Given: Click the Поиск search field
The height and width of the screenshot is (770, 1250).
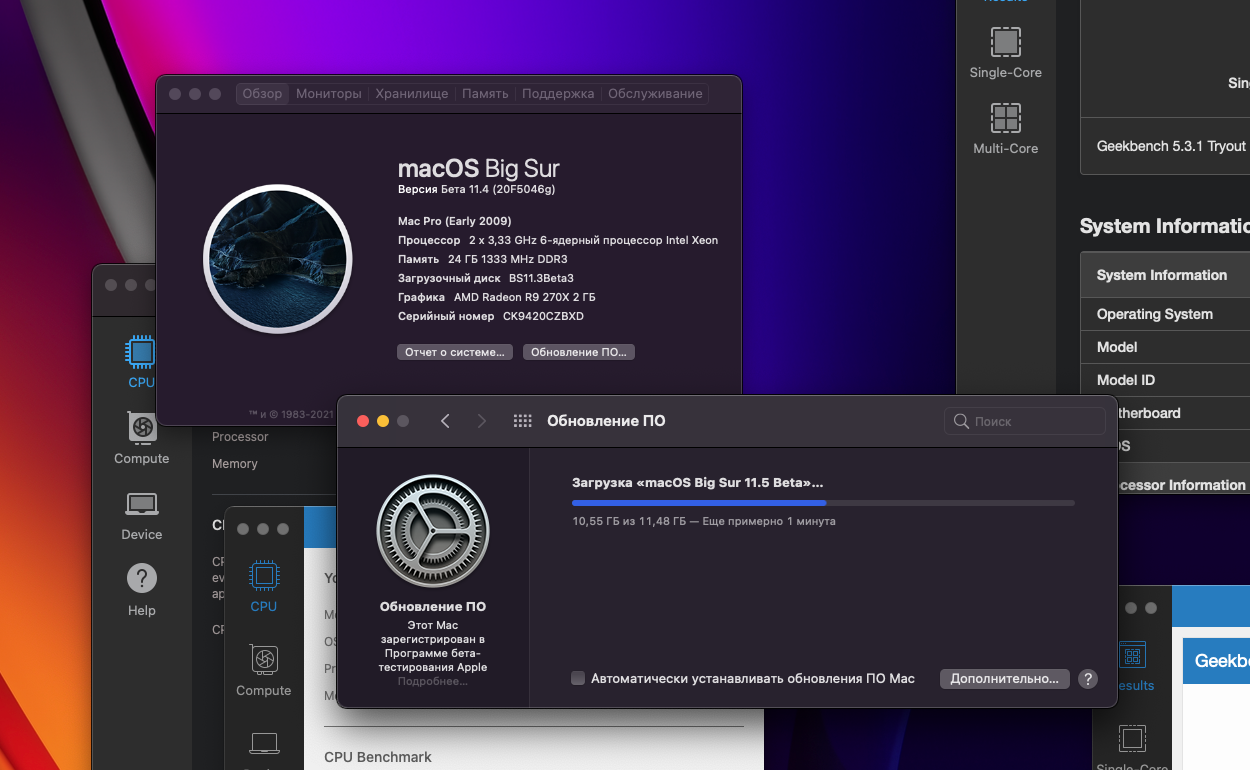Looking at the screenshot, I should pos(1025,421).
